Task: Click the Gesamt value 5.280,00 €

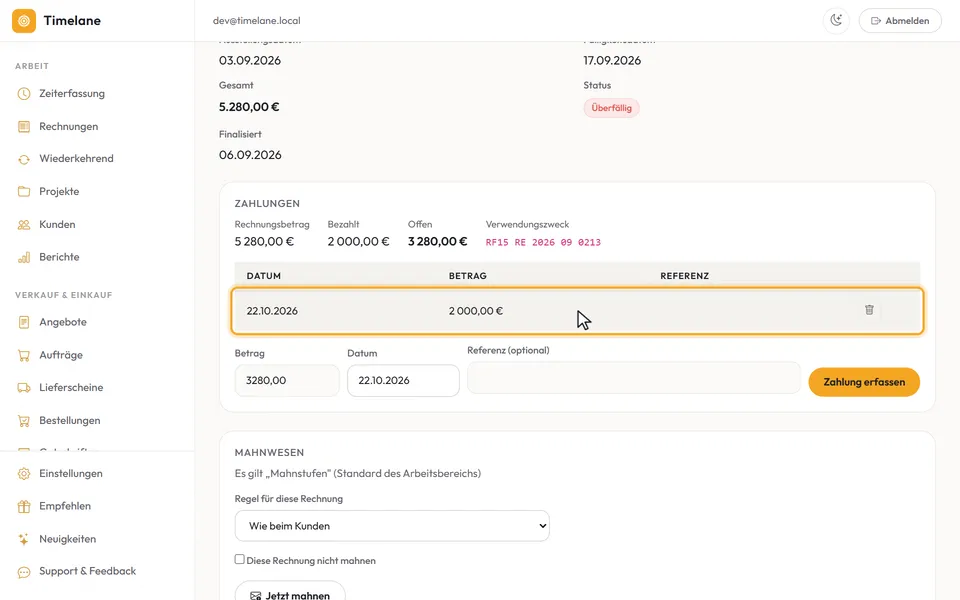Action: [249, 107]
